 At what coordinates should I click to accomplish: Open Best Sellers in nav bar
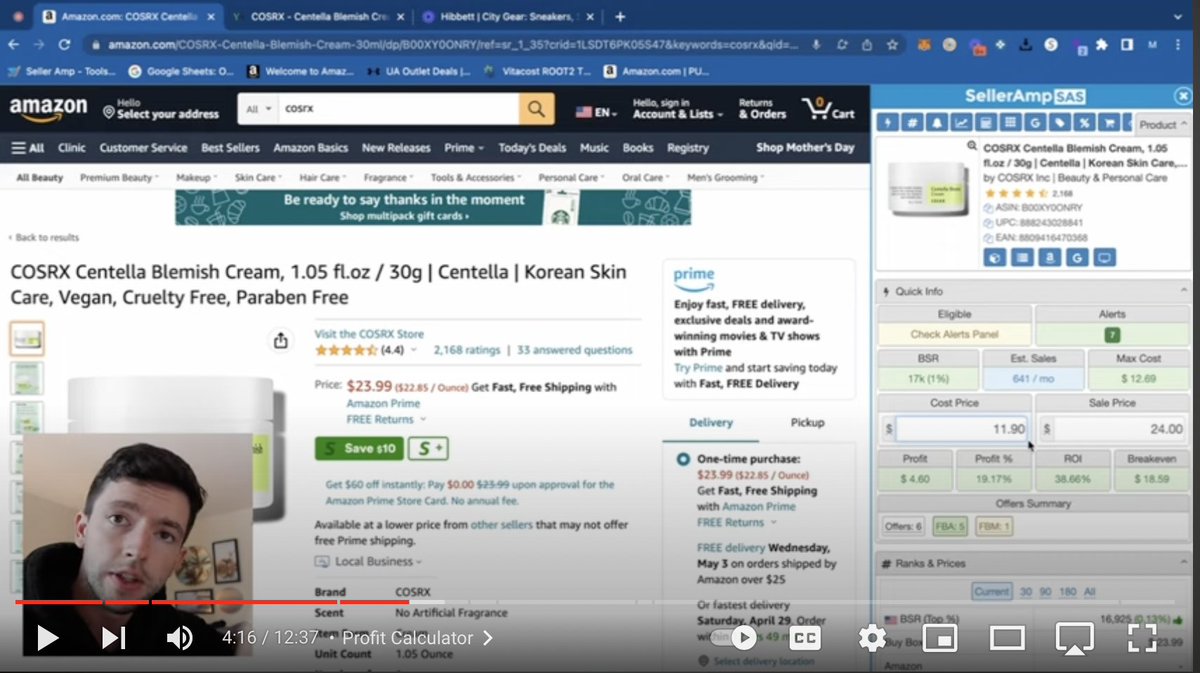[x=230, y=147]
